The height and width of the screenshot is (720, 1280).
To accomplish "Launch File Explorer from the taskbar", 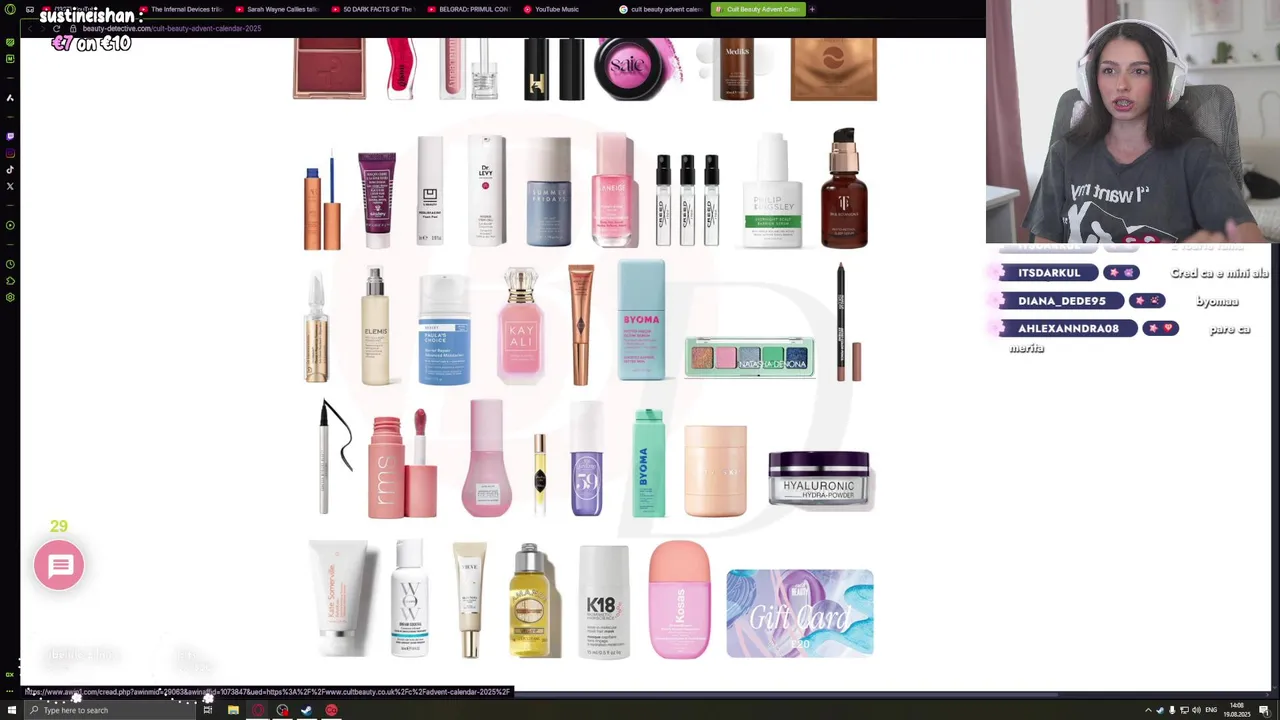I will tap(233, 710).
